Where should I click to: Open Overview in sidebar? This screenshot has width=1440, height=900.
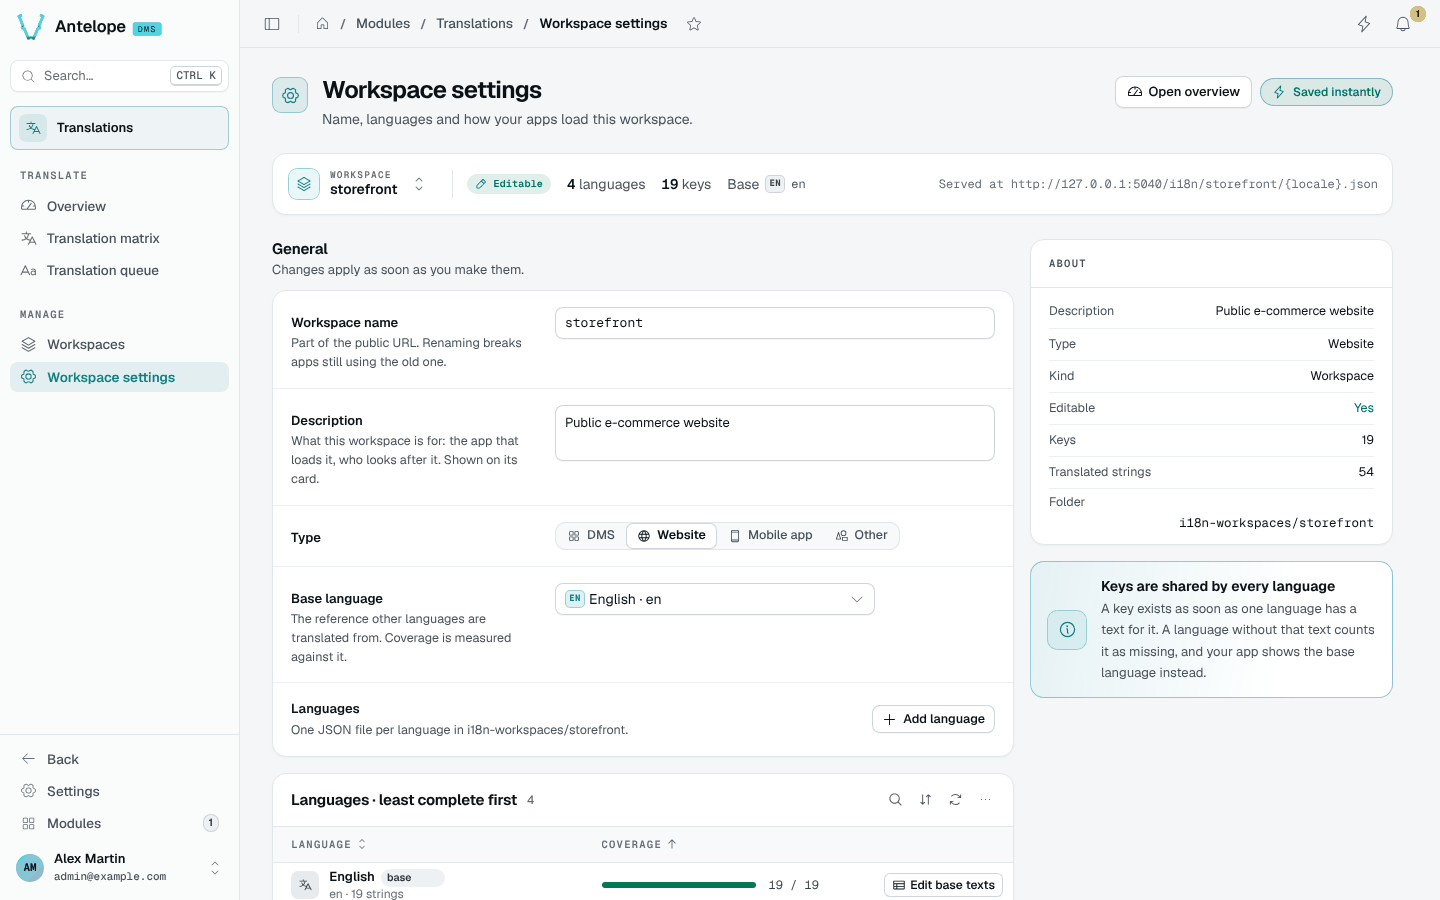click(119, 206)
